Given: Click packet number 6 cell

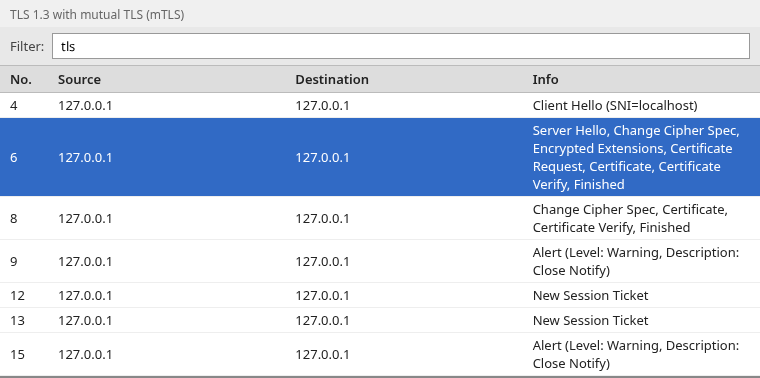Looking at the screenshot, I should 14,158.
